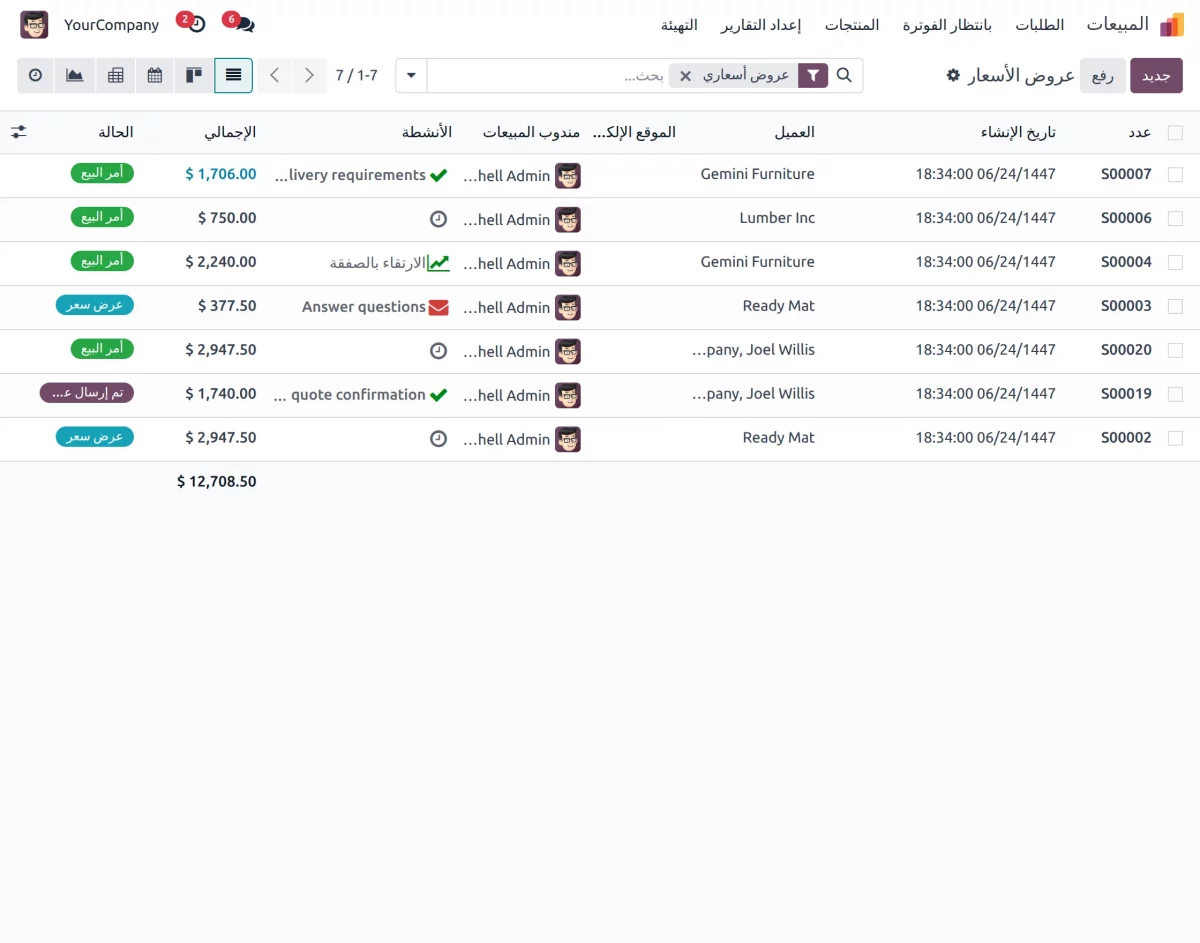1200x943 pixels.
Task: Check the checkbox for order S00002
Action: pyautogui.click(x=1178, y=438)
